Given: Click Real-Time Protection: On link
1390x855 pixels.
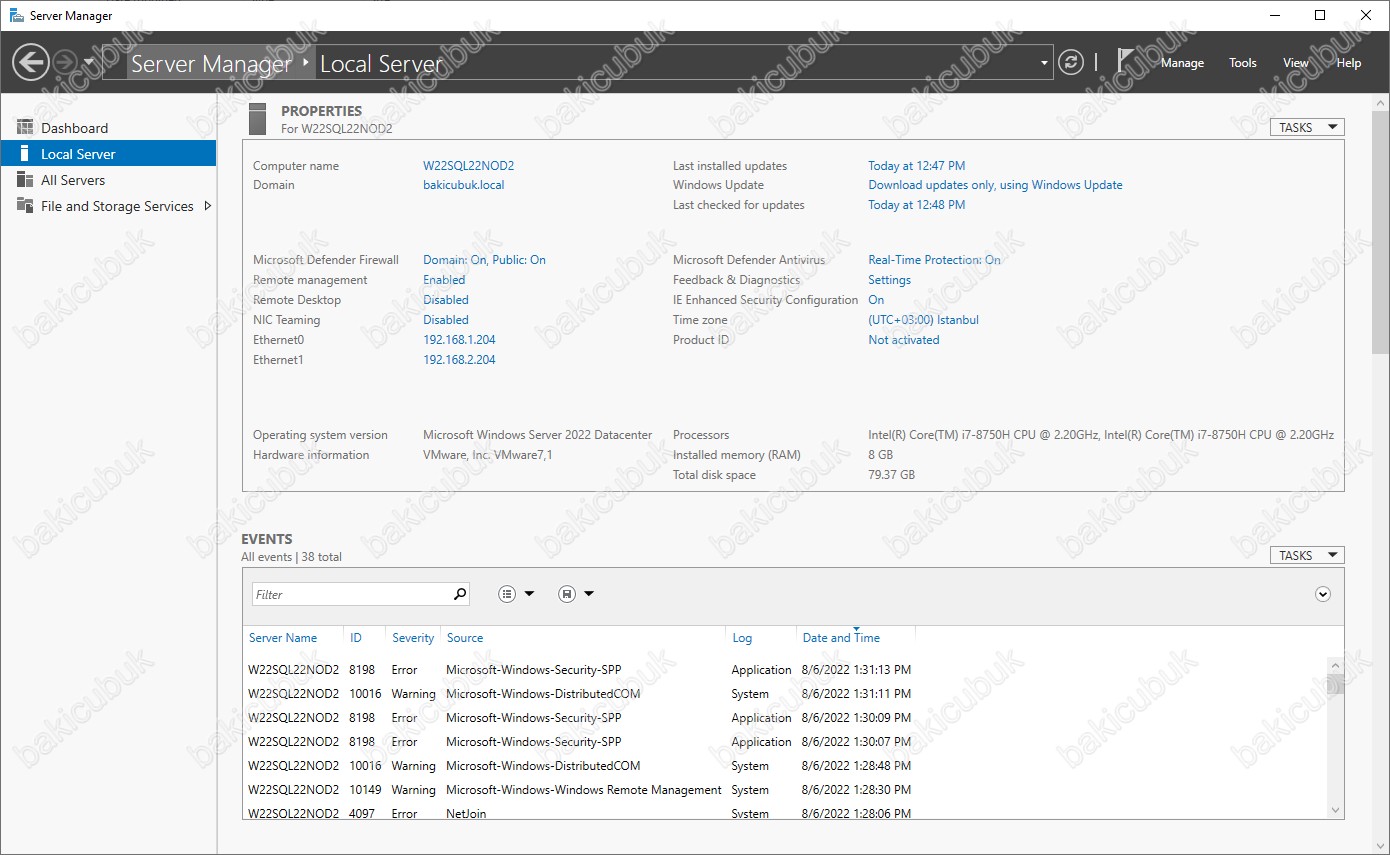Looking at the screenshot, I should point(934,260).
